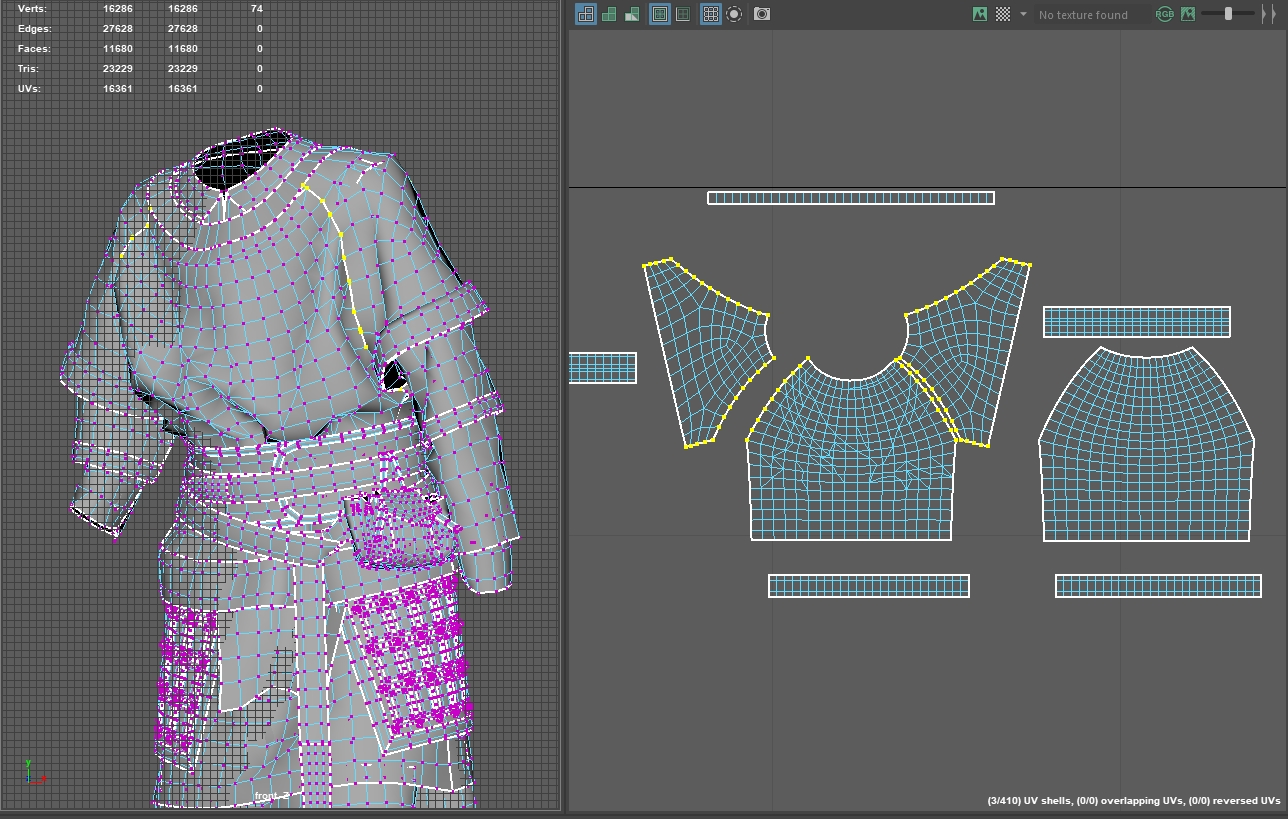Click the front label in the viewport
This screenshot has height=819, width=1288.
pyautogui.click(x=266, y=794)
